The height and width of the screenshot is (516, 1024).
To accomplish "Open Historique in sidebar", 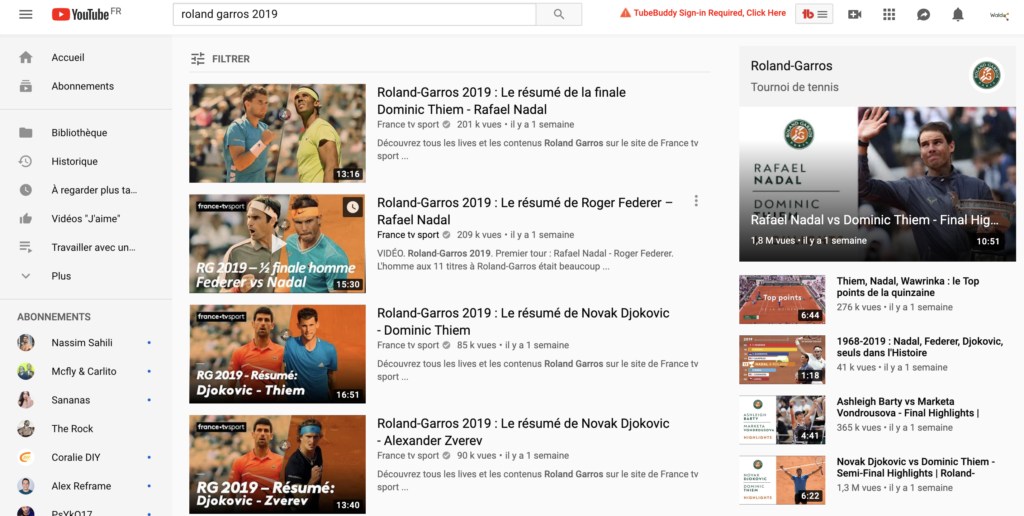I will click(x=74, y=161).
